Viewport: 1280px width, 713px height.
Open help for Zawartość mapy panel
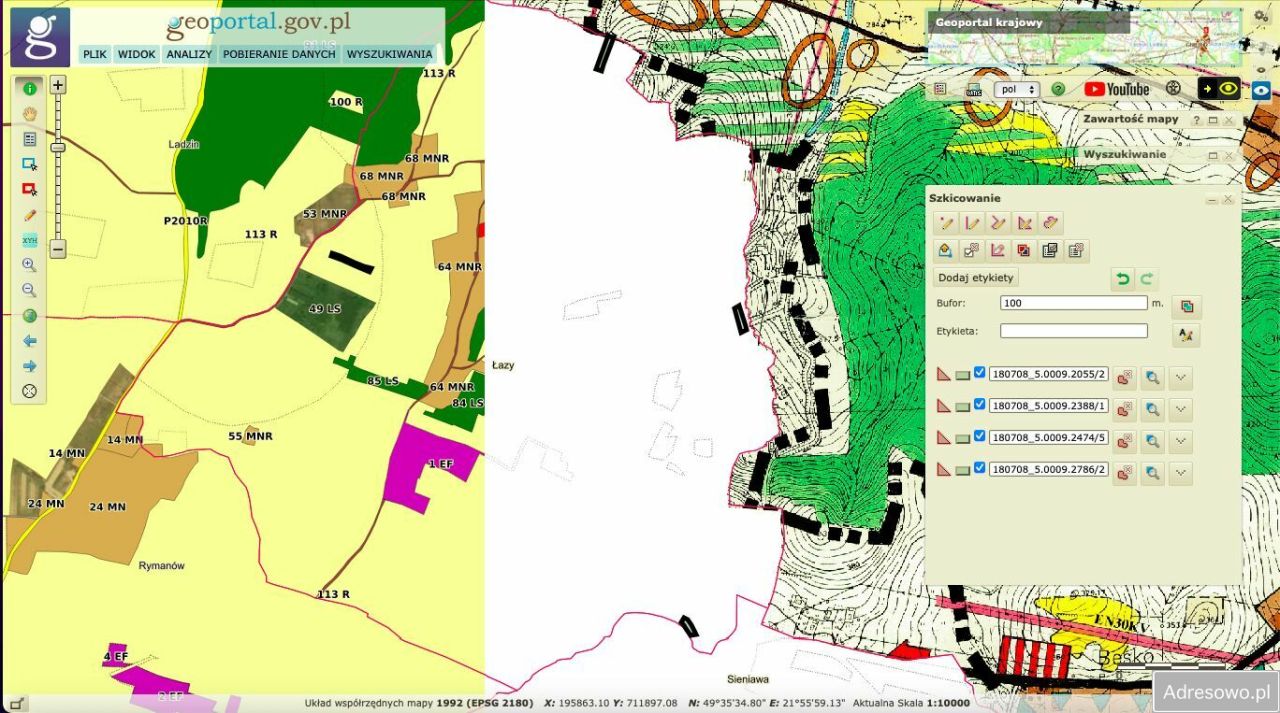(x=1196, y=119)
